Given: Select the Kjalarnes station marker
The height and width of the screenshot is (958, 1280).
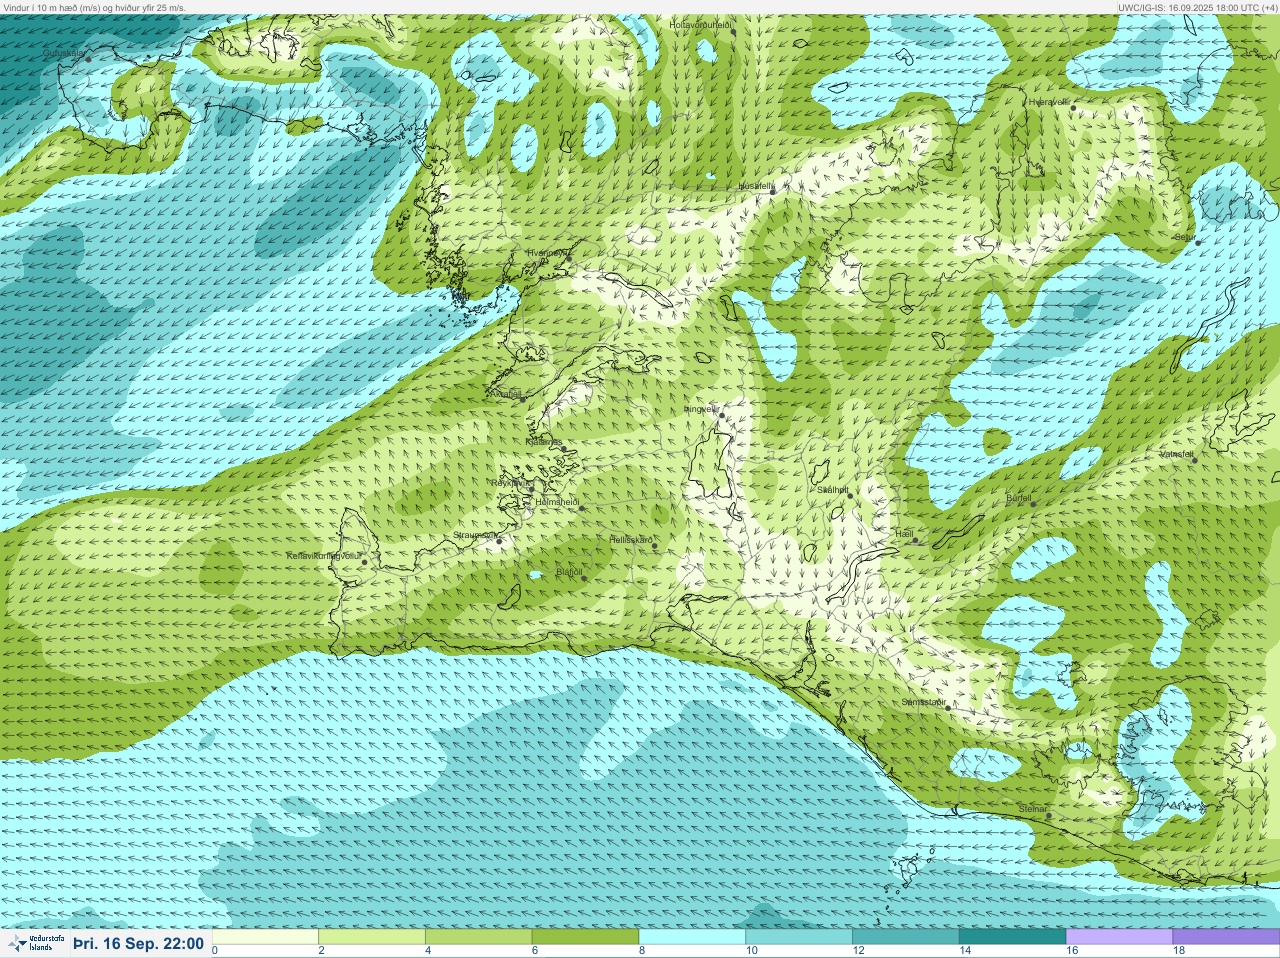Looking at the screenshot, I should point(564,449).
